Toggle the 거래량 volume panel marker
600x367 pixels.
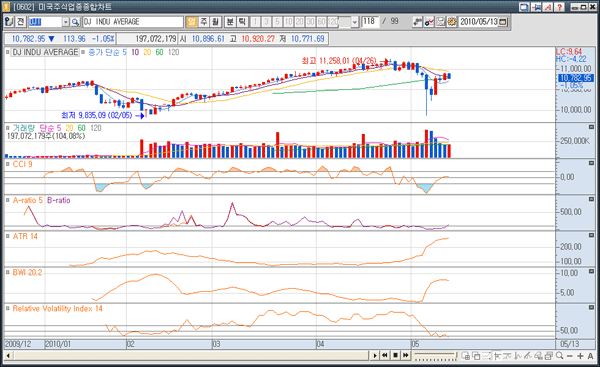tap(7, 128)
